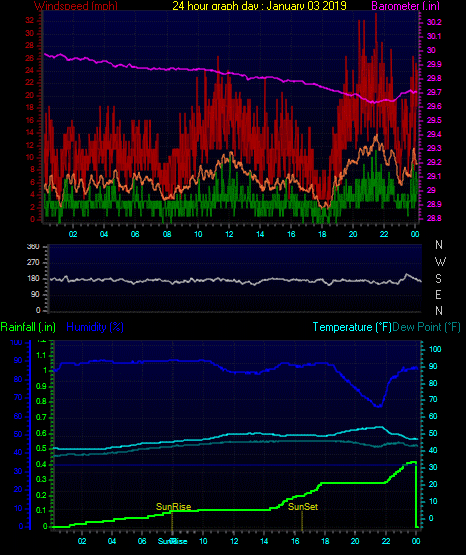Click the yellow 'SunRise' marker label

[x=173, y=507]
